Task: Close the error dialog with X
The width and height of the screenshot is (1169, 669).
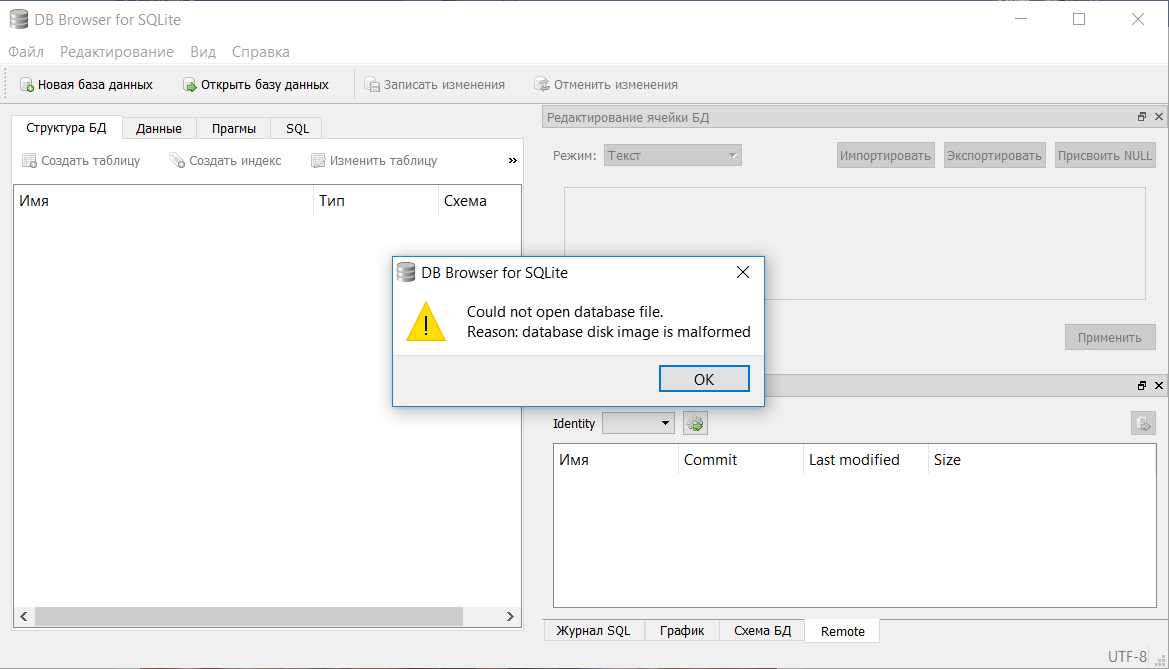Action: coord(743,272)
